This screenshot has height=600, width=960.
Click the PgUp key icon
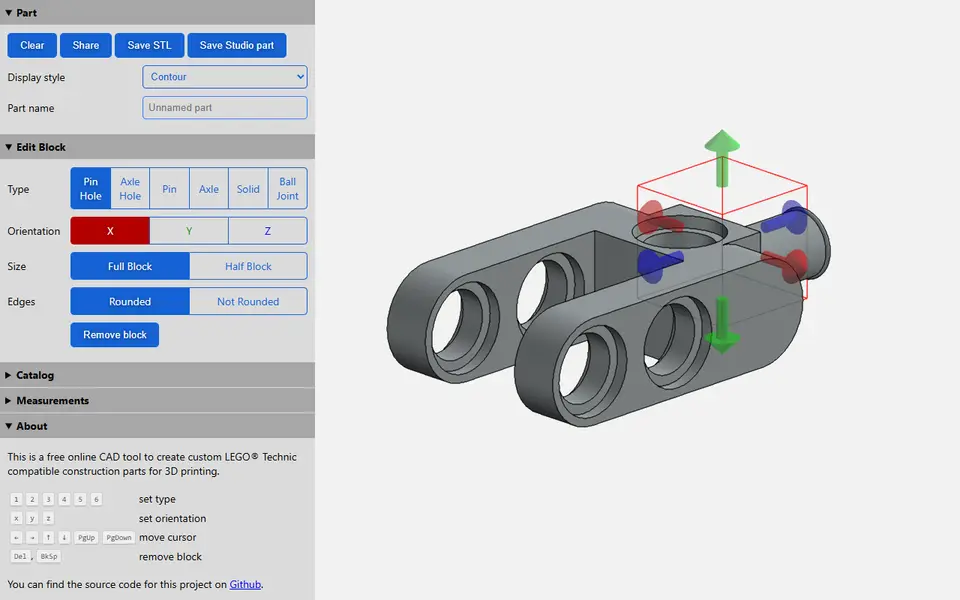tap(86, 537)
